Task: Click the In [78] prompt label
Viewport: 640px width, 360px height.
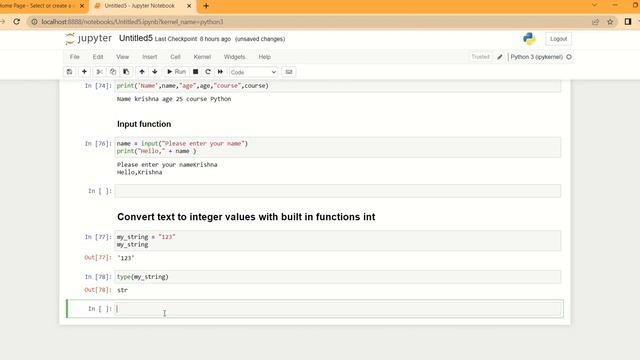Action: point(98,277)
